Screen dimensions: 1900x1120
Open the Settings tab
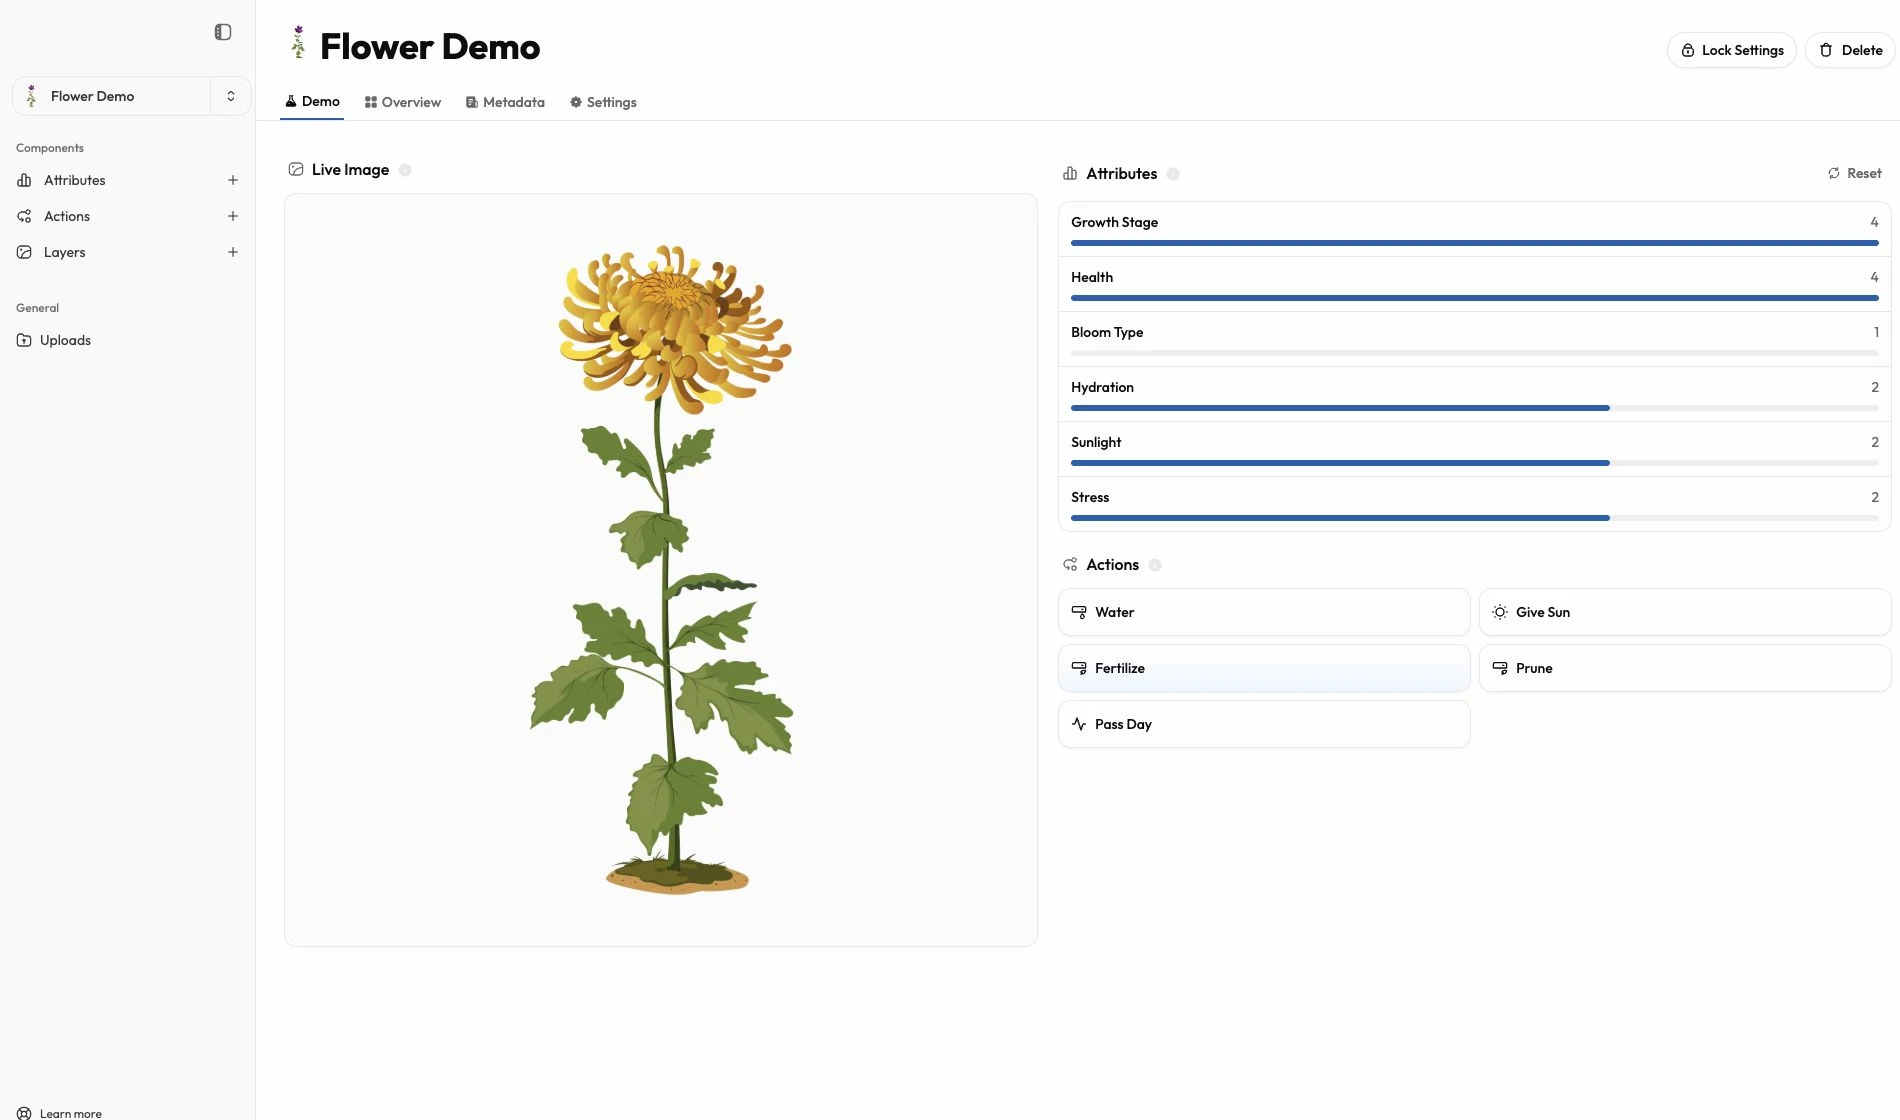tap(603, 102)
